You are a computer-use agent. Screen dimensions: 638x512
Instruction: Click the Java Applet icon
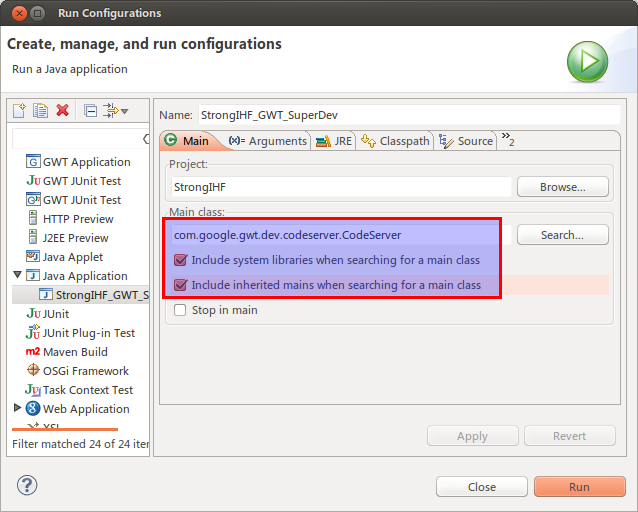coord(33,256)
